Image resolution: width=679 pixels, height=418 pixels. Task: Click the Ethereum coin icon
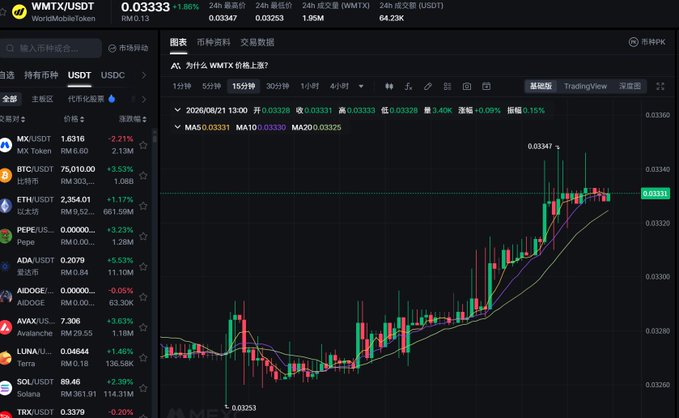(6, 206)
